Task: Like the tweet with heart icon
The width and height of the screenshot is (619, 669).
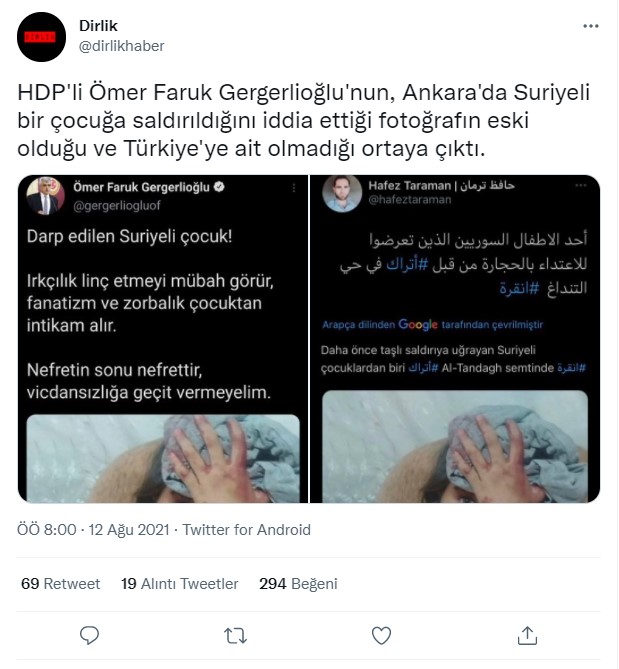Action: [381, 636]
